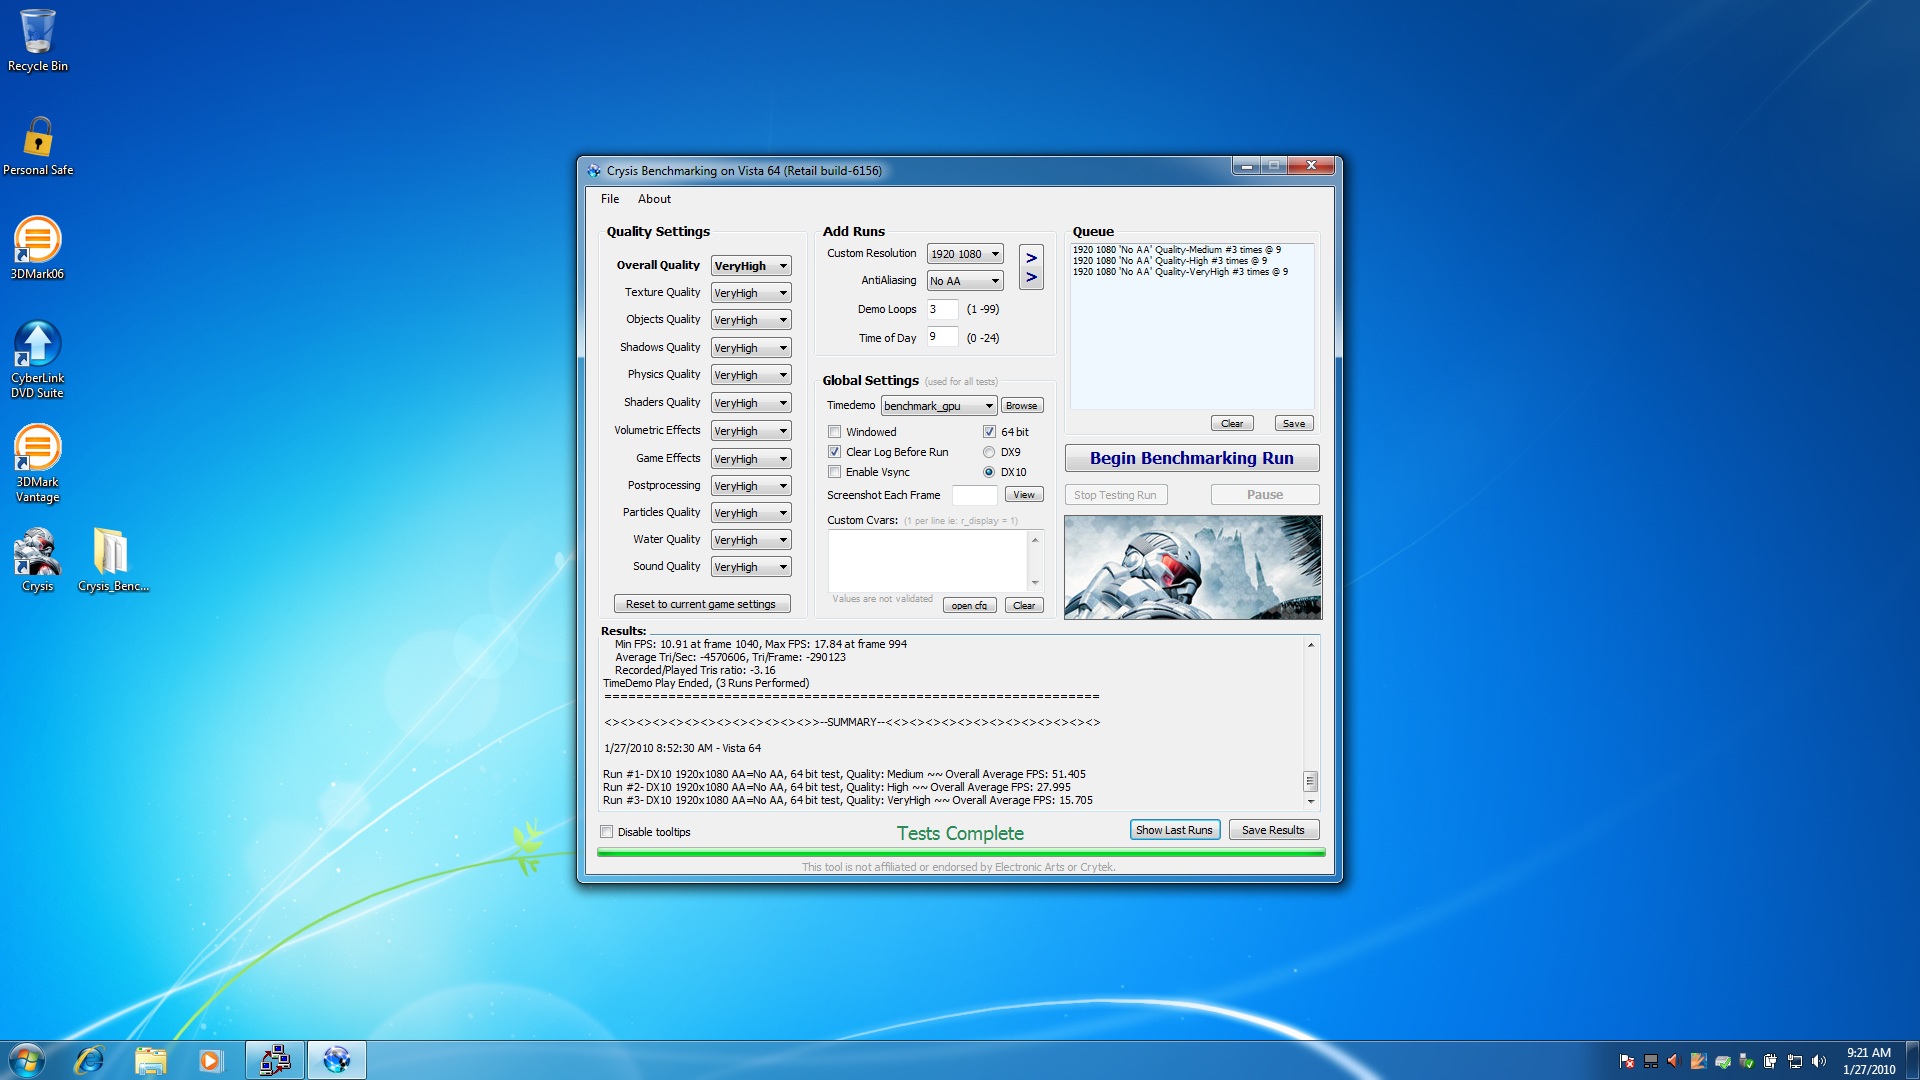The image size is (1920, 1080).
Task: Click the Action Center flag tray icon
Action: click(1627, 1061)
